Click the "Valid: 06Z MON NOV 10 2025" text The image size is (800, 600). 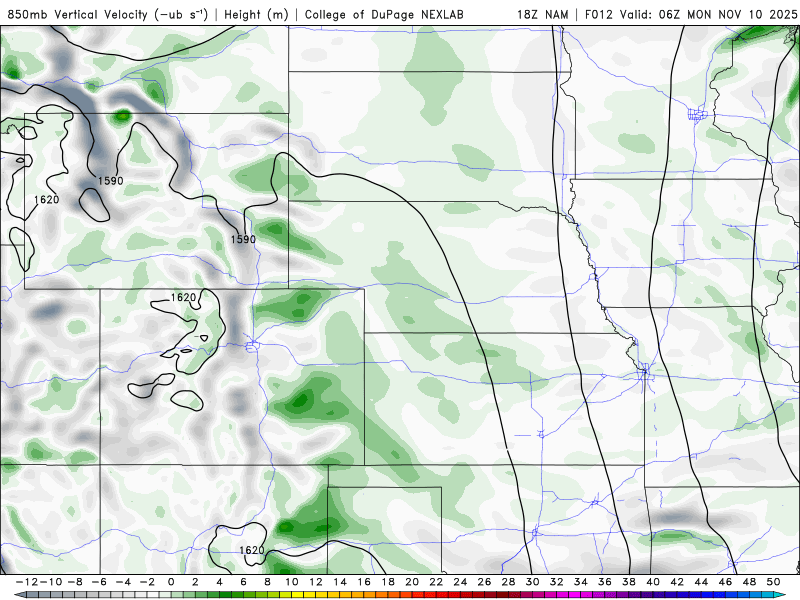click(x=708, y=14)
